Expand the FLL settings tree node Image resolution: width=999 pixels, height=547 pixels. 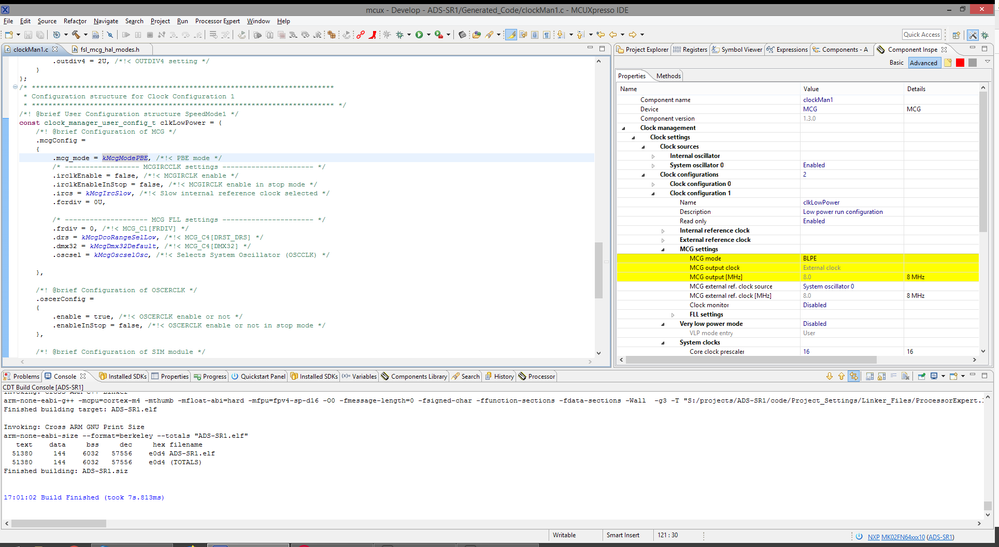(x=673, y=314)
